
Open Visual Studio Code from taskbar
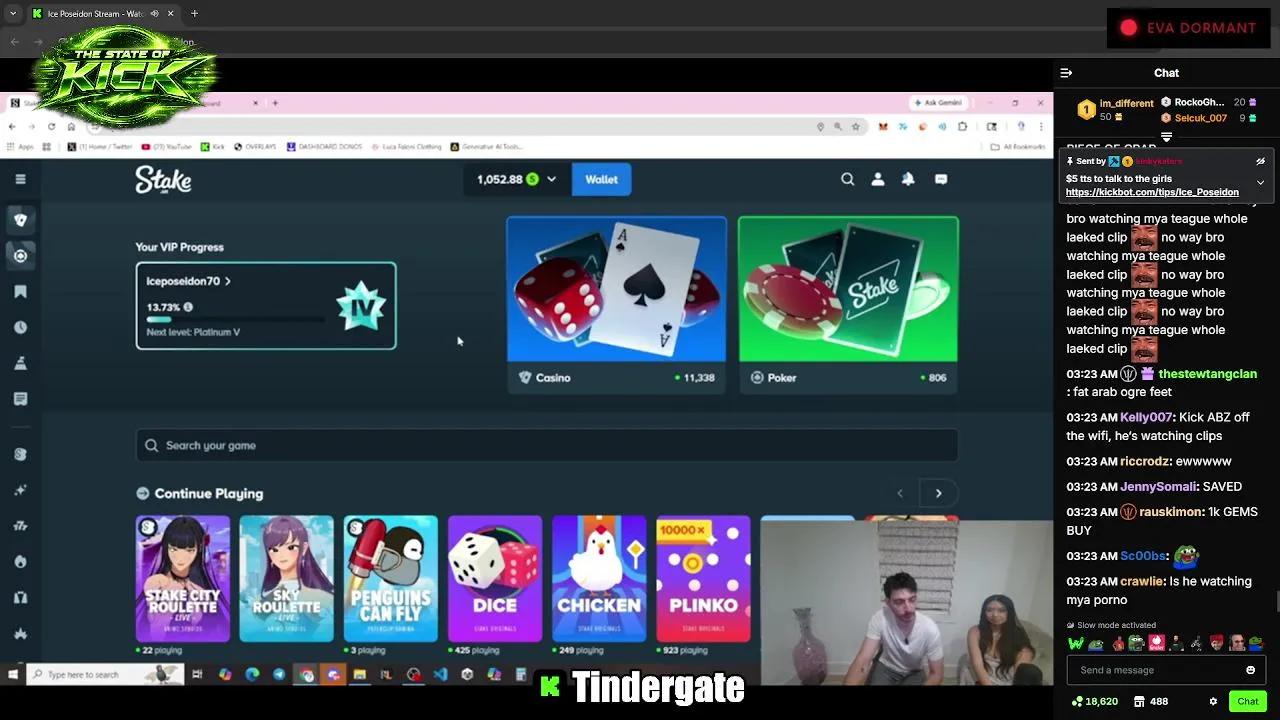coord(440,675)
